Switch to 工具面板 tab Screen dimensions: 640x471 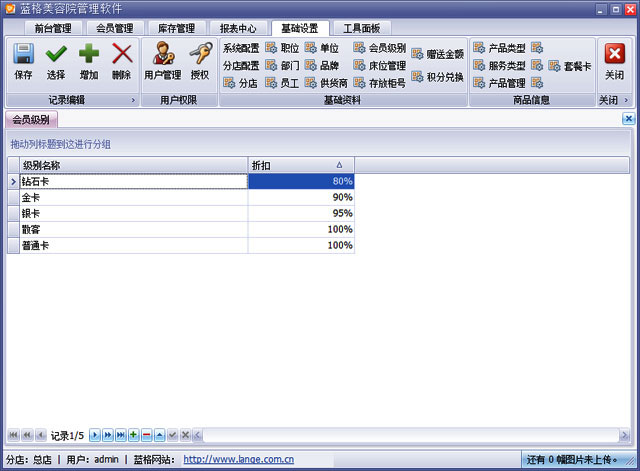click(x=362, y=28)
